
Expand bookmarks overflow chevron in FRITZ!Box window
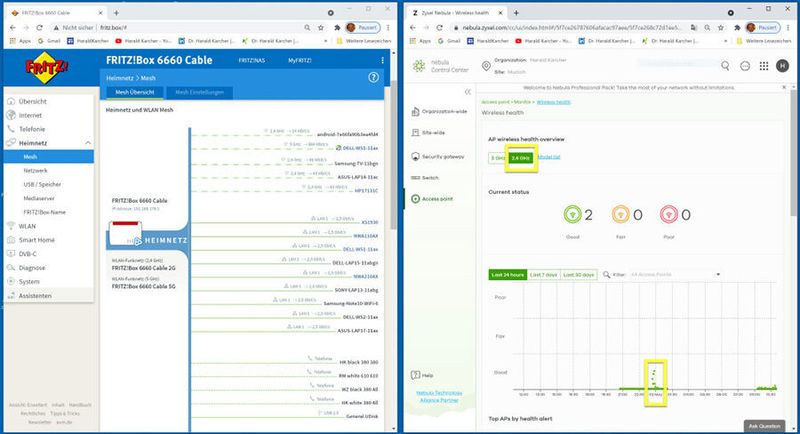point(326,41)
